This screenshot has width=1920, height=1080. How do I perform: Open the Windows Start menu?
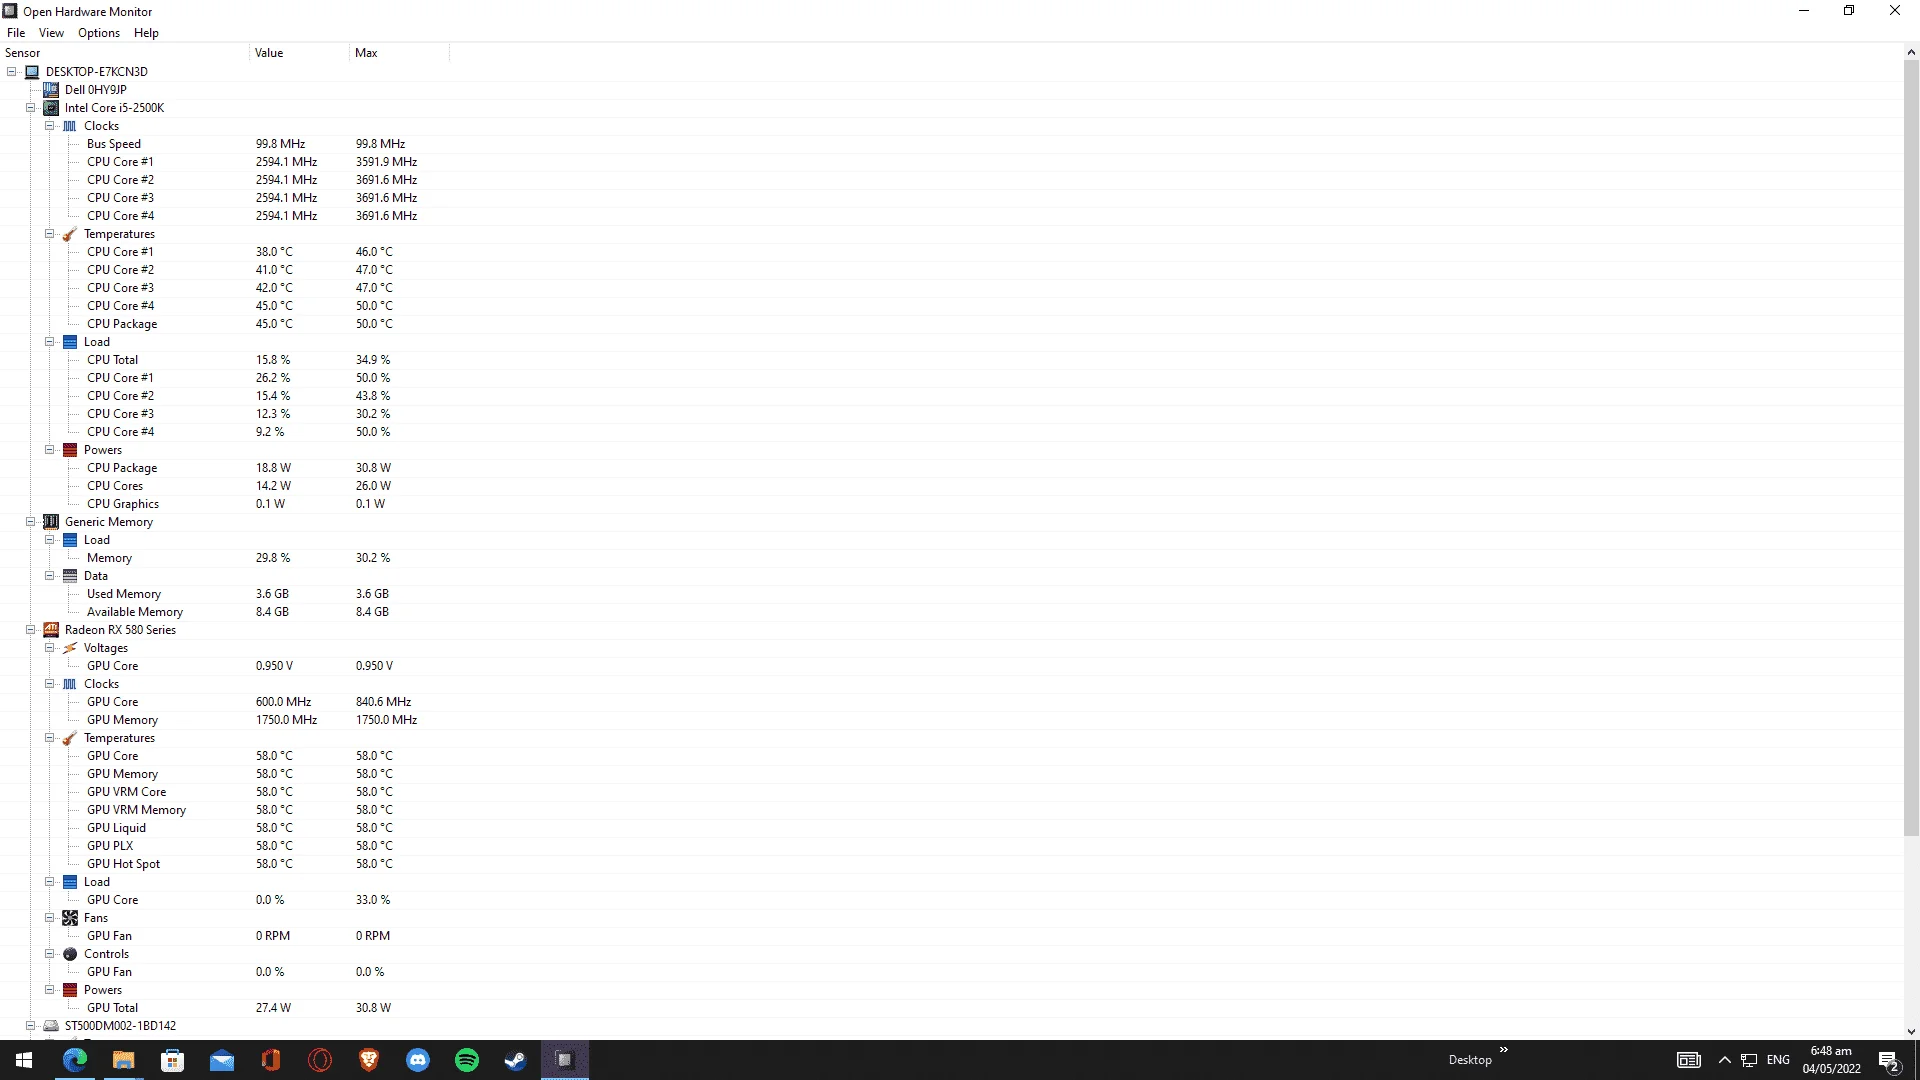(x=24, y=1060)
